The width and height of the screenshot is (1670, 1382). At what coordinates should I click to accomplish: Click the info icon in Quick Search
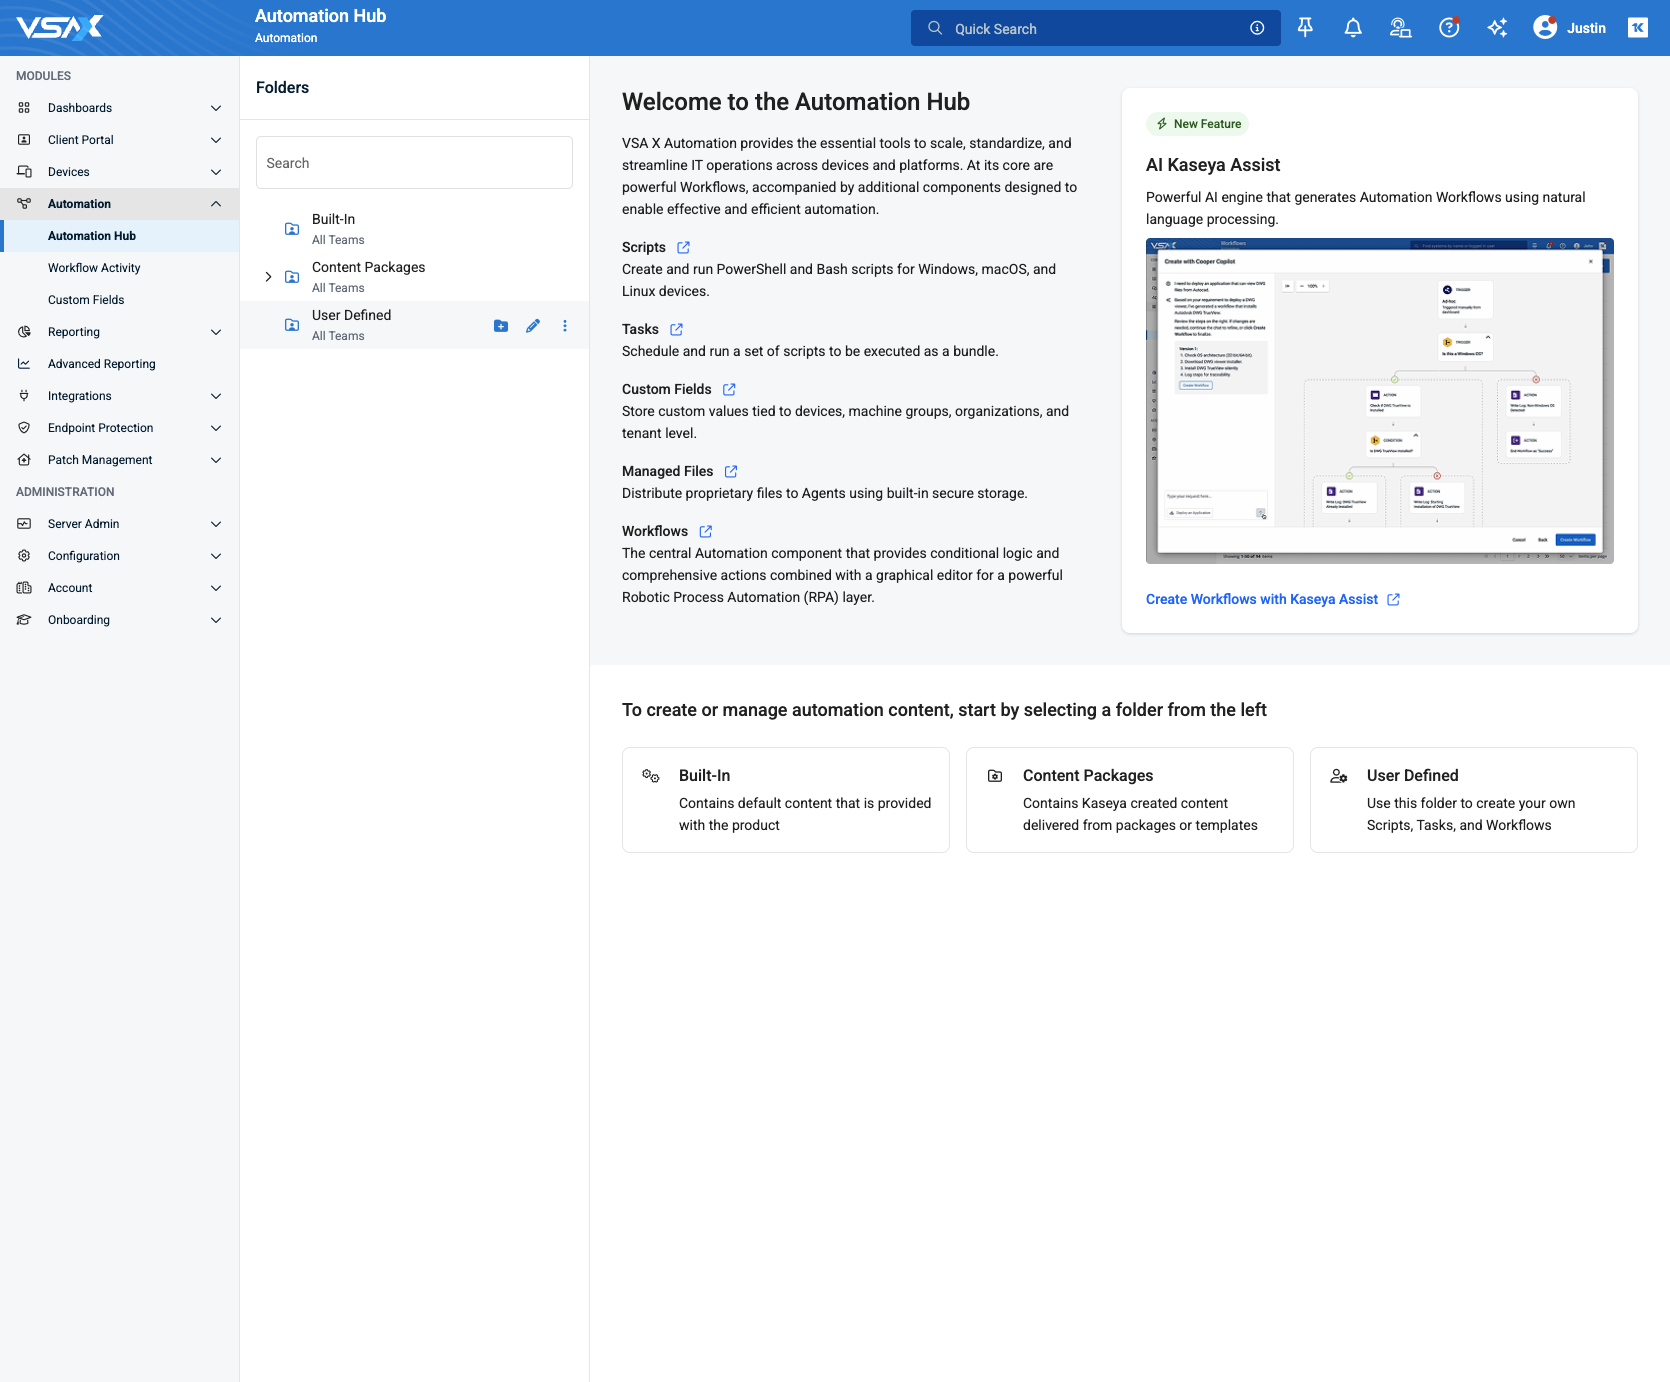(1257, 28)
